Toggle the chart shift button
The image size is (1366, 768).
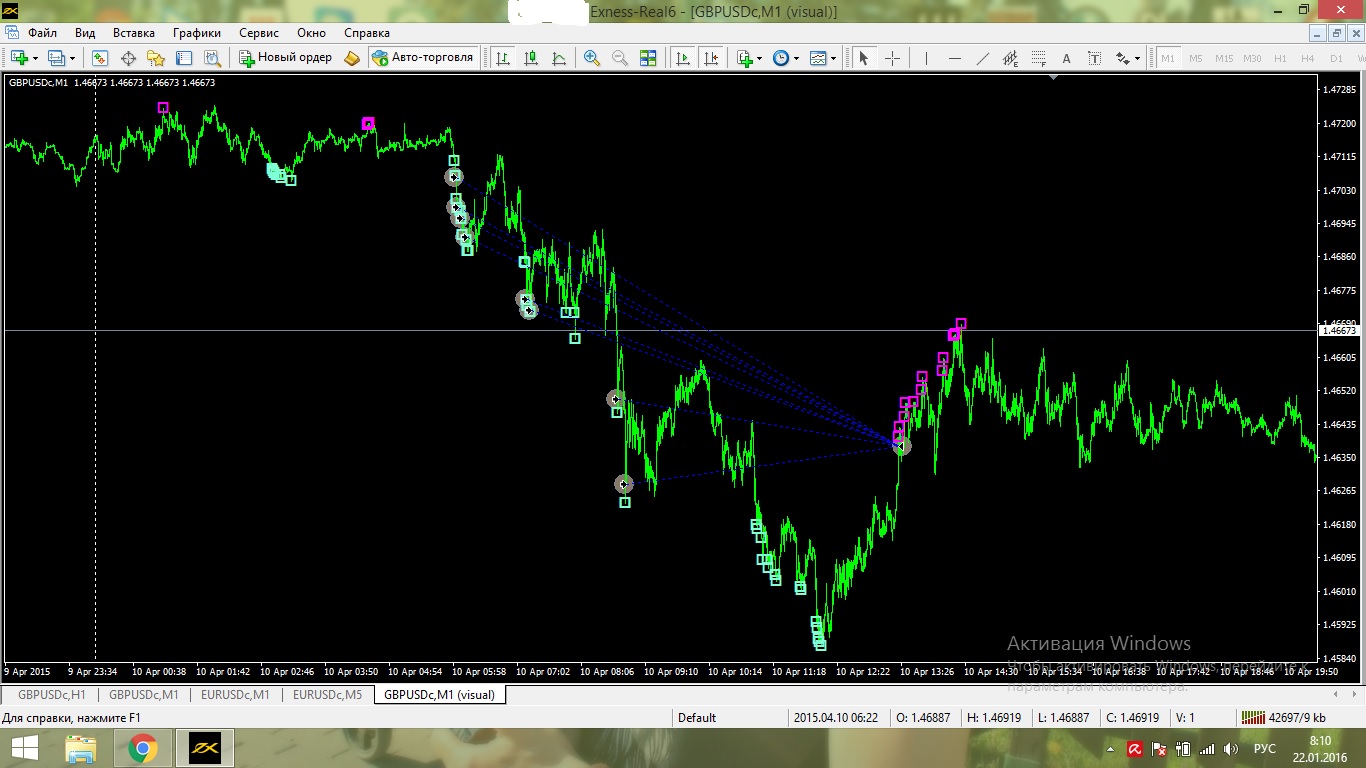tap(711, 58)
